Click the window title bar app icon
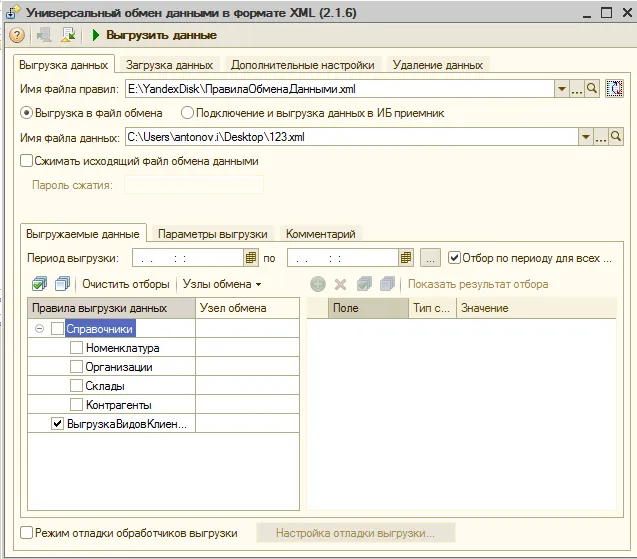The height and width of the screenshot is (559, 637). [12, 12]
